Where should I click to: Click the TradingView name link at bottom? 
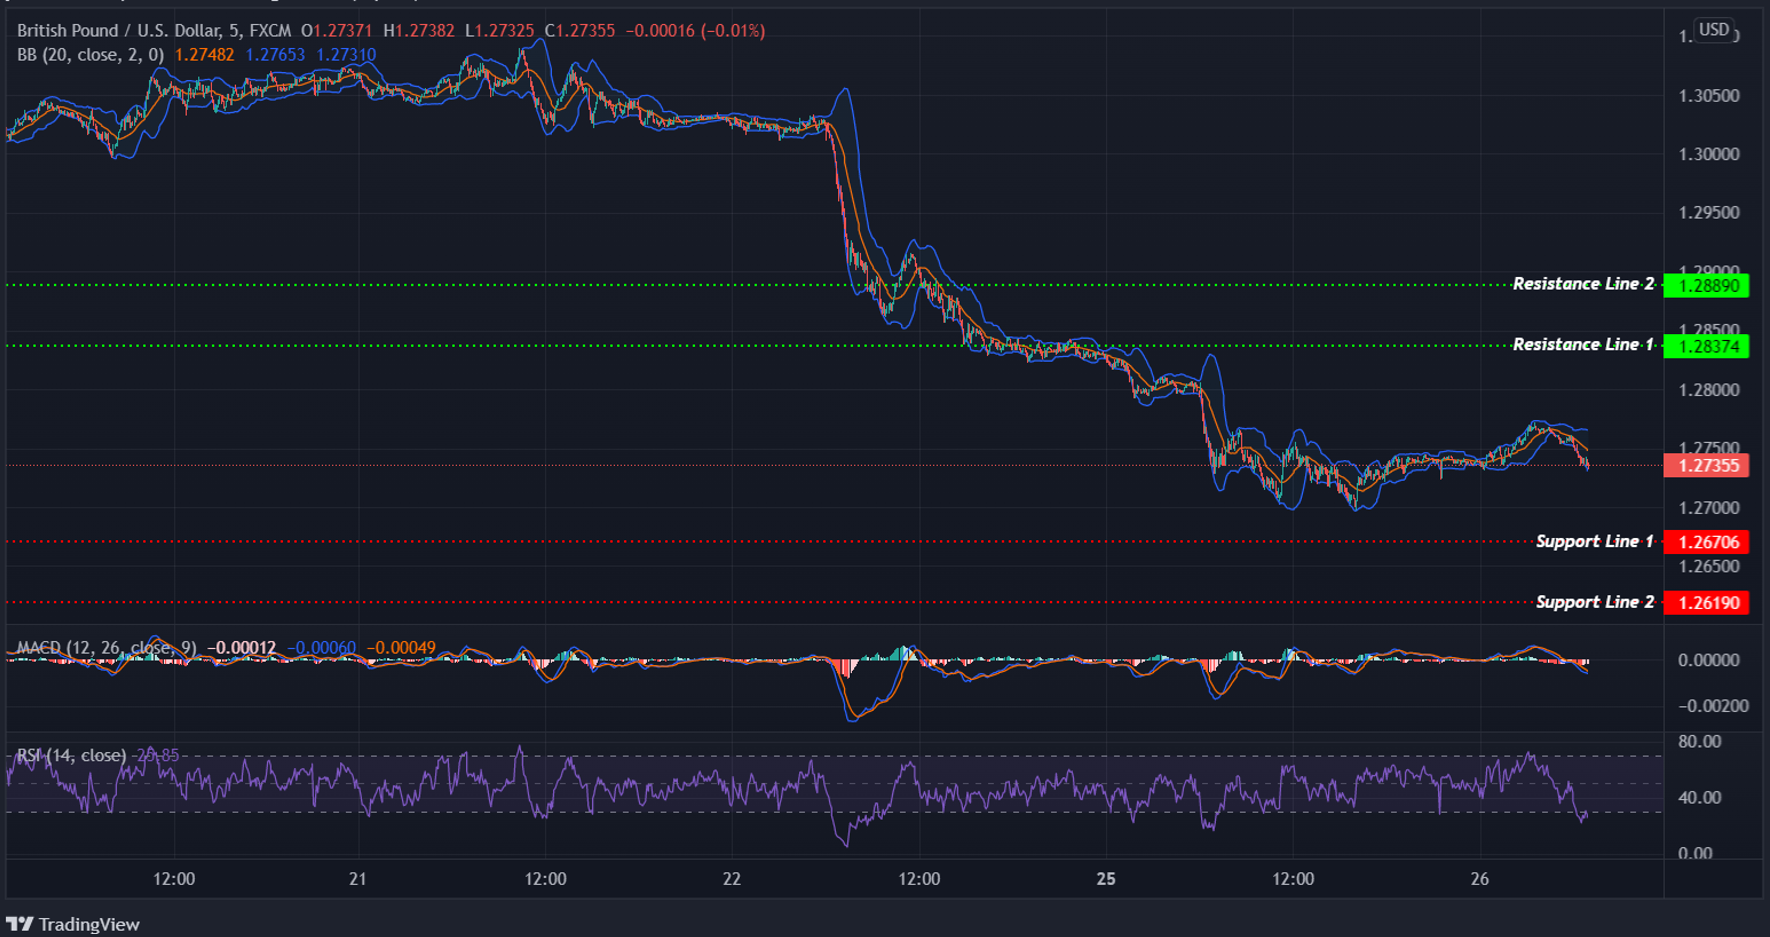[90, 924]
